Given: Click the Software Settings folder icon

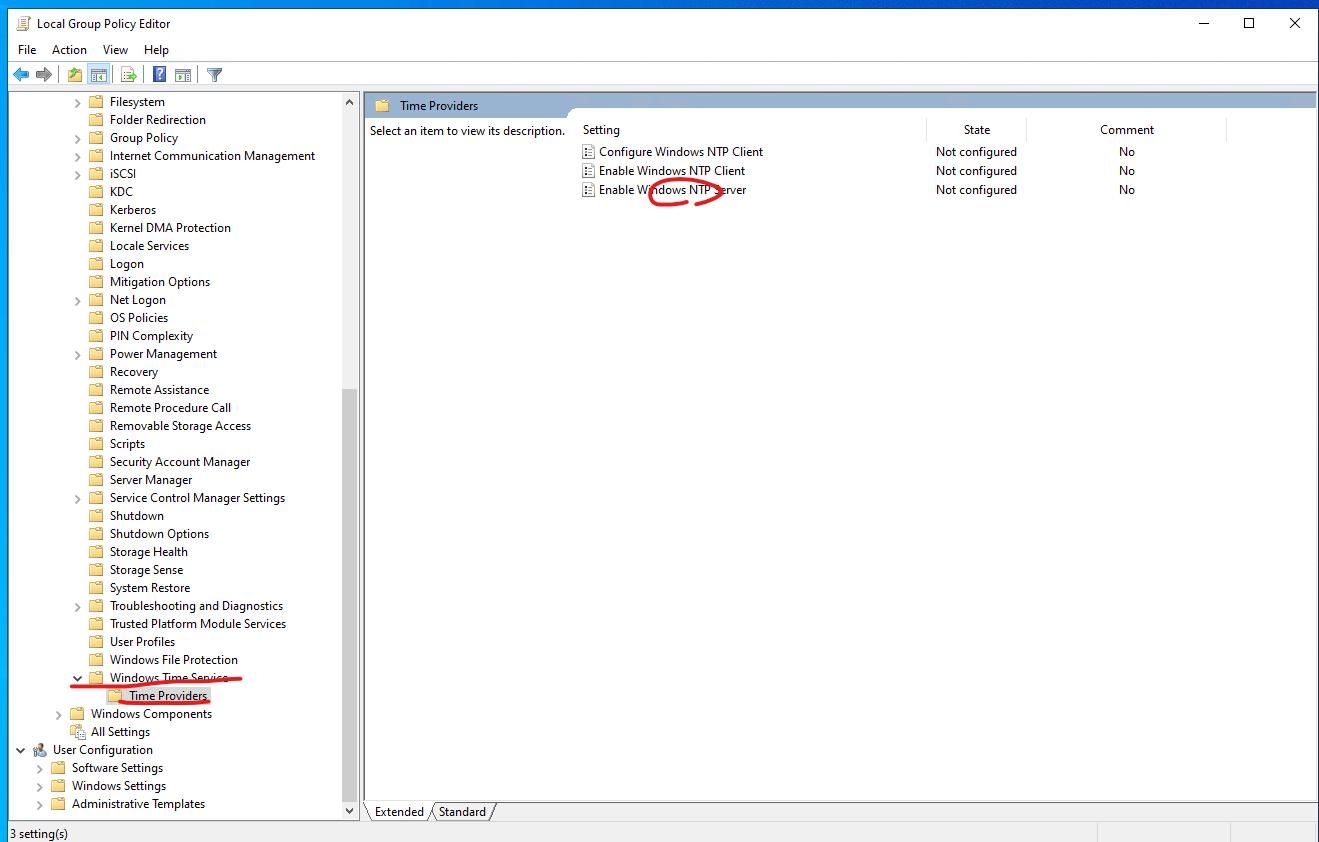Looking at the screenshot, I should click(58, 768).
